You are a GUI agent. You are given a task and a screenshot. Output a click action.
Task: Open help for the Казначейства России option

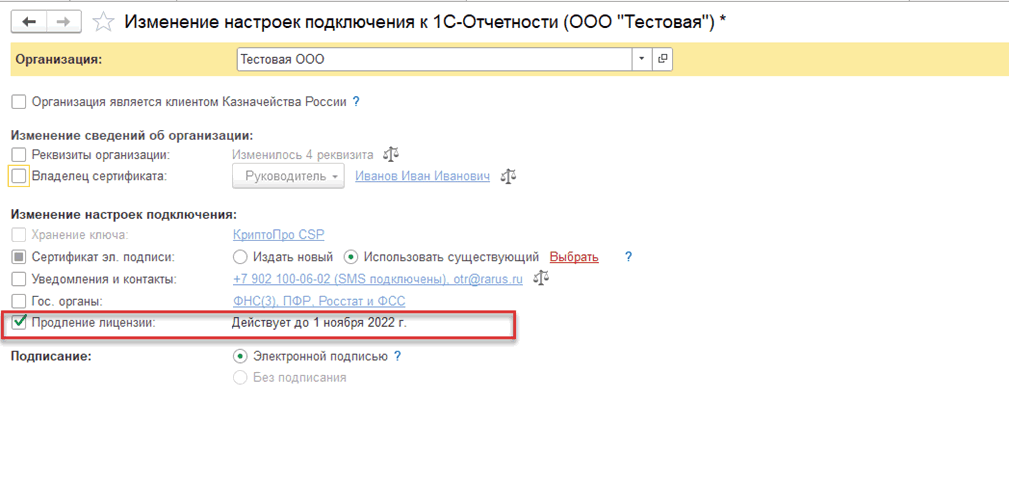[356, 102]
